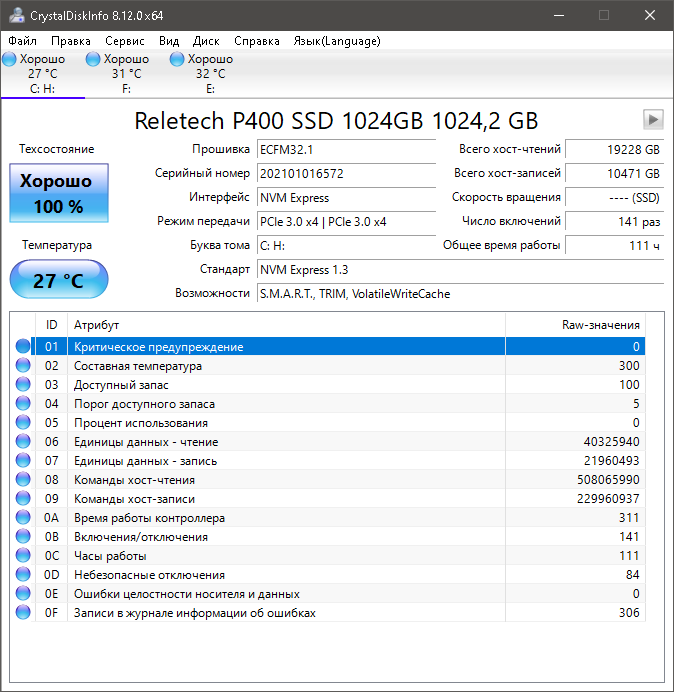This screenshot has height=692, width=674.
Task: Open the Сервис menu
Action: tap(125, 41)
